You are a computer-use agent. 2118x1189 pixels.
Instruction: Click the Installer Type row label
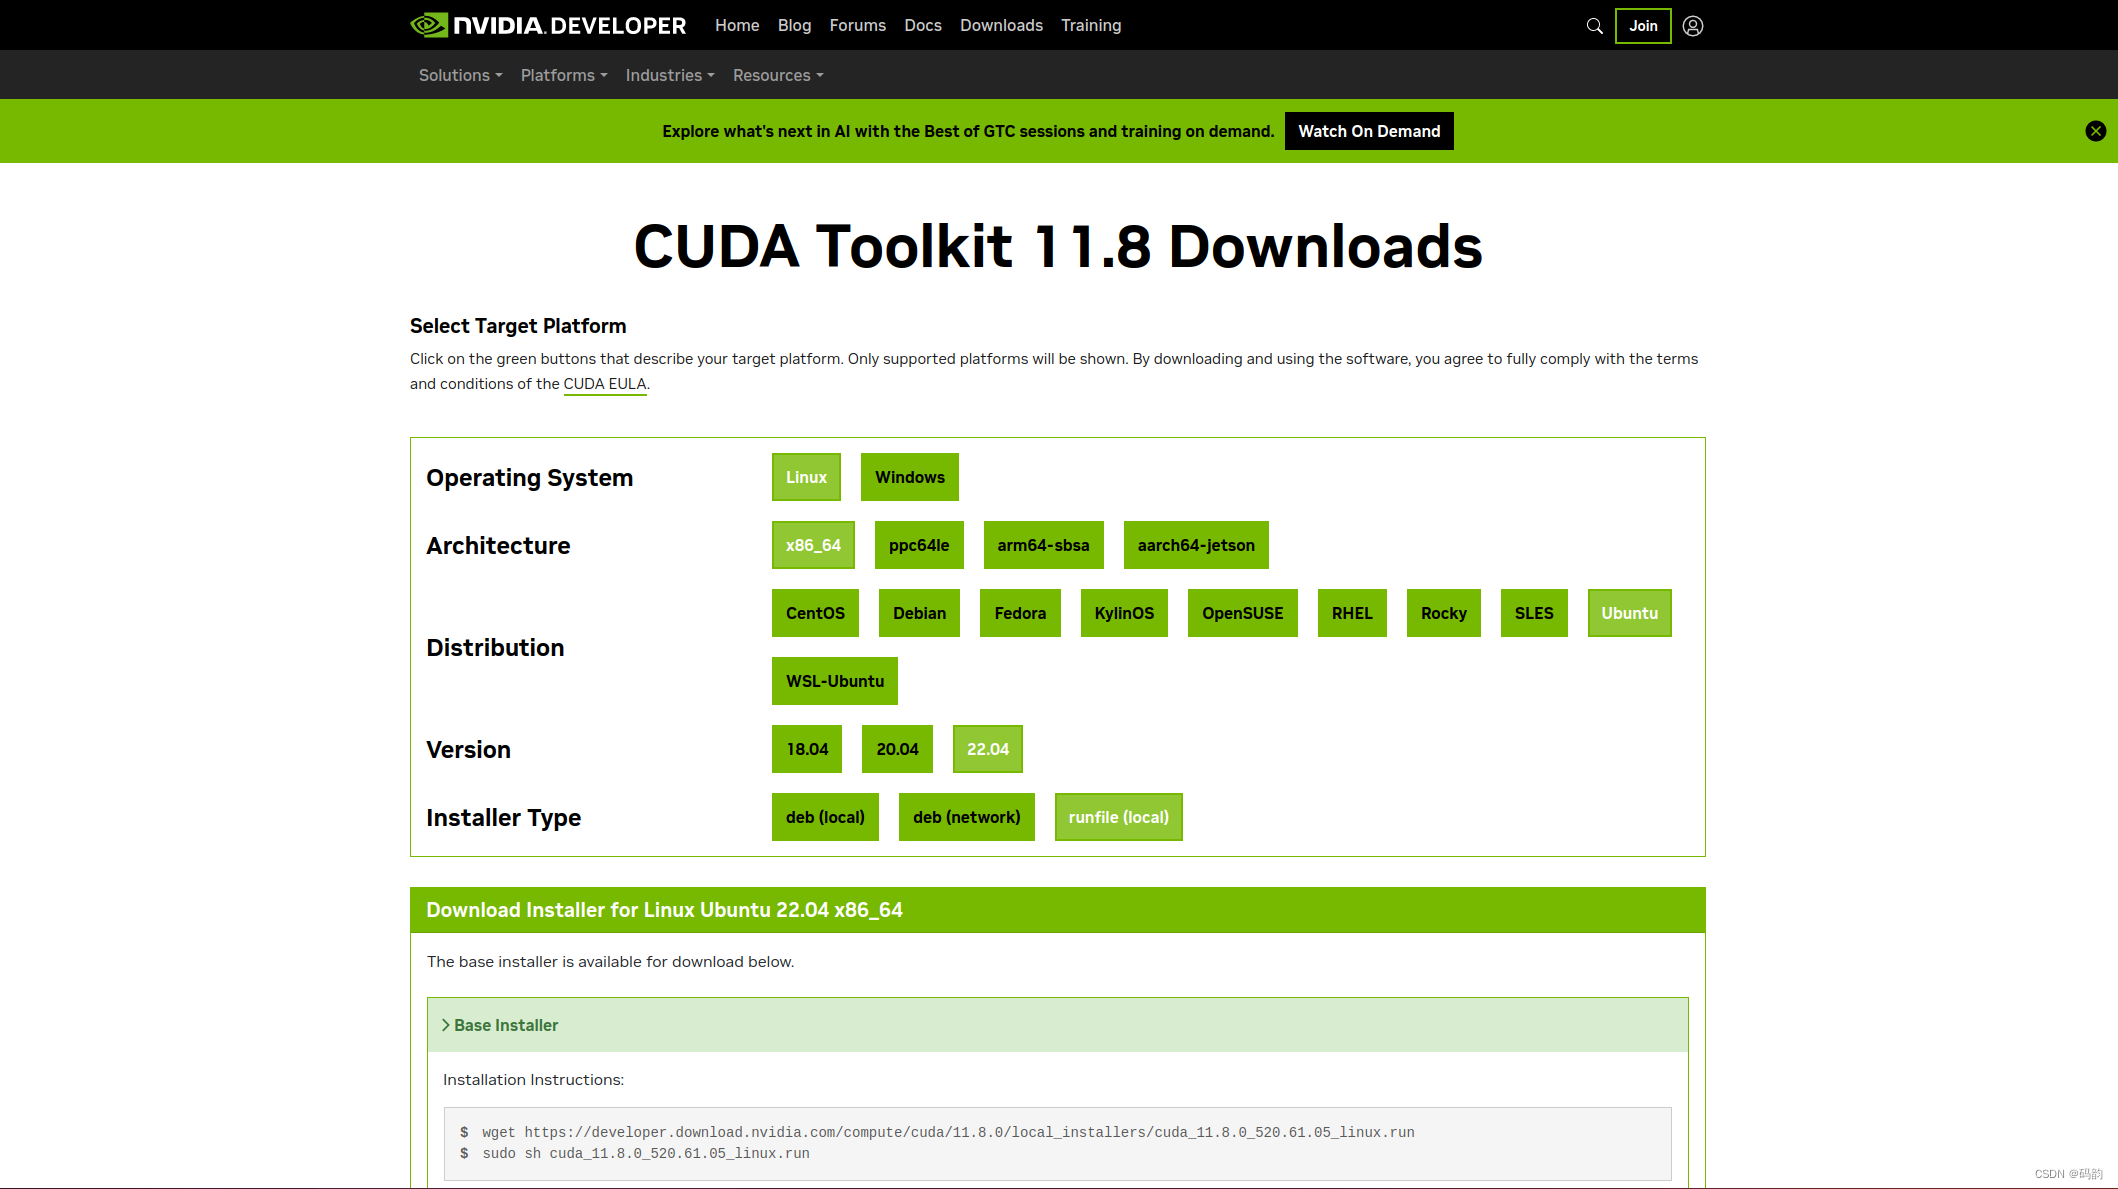[x=503, y=818]
